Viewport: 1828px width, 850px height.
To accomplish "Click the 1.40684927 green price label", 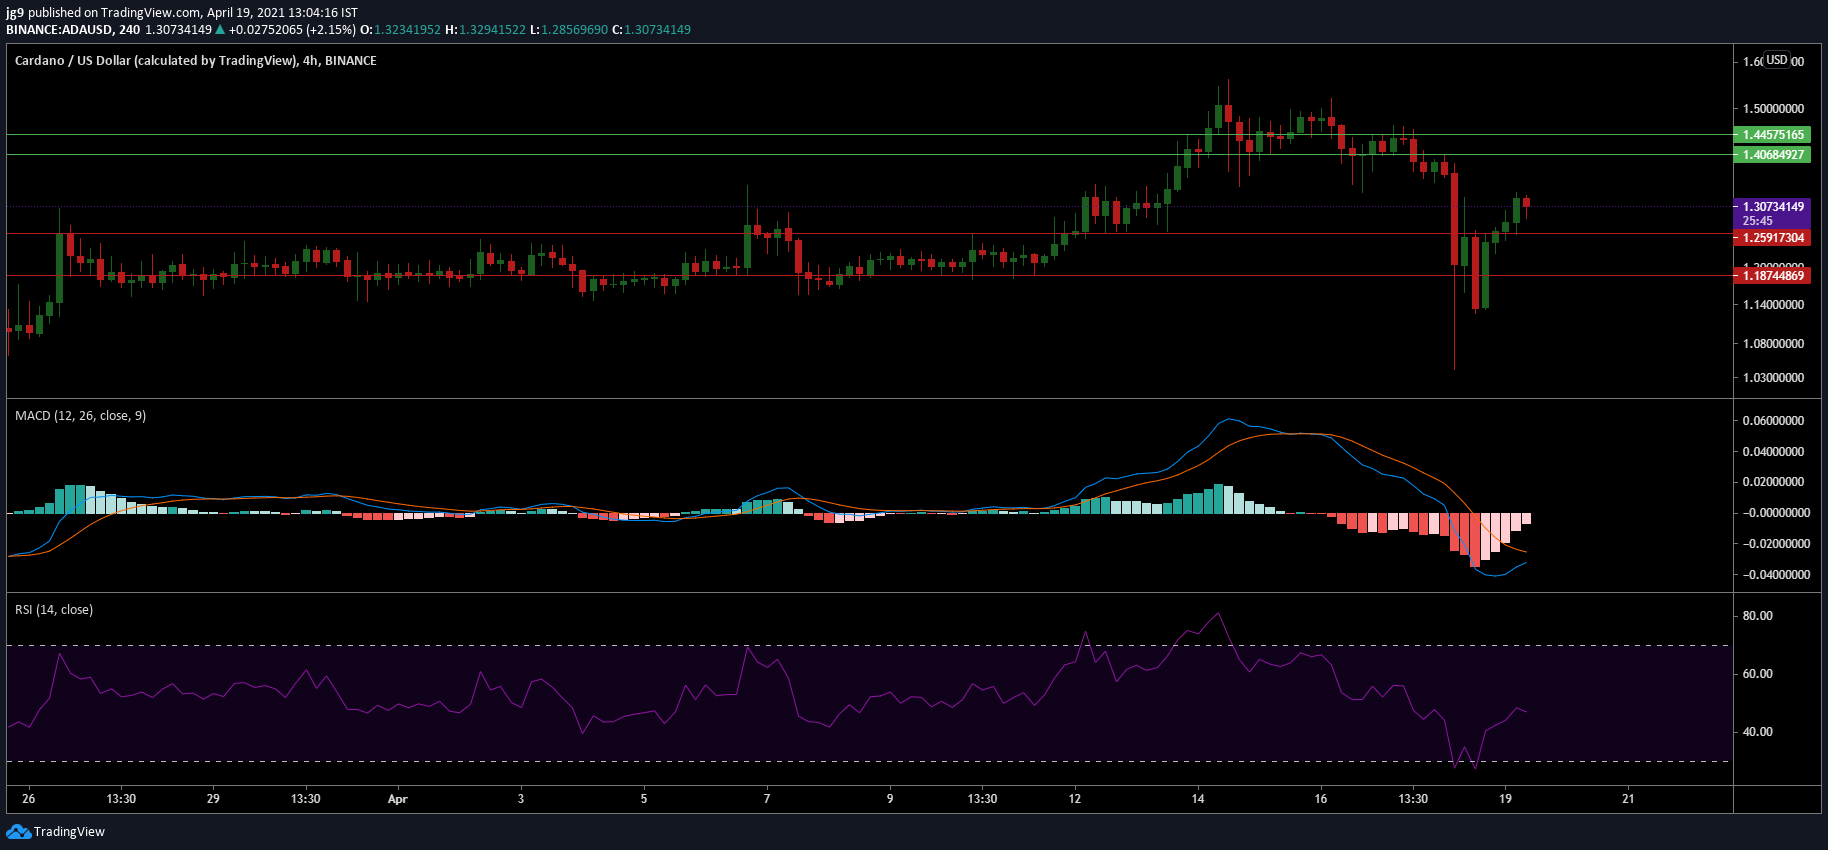I will pyautogui.click(x=1773, y=155).
